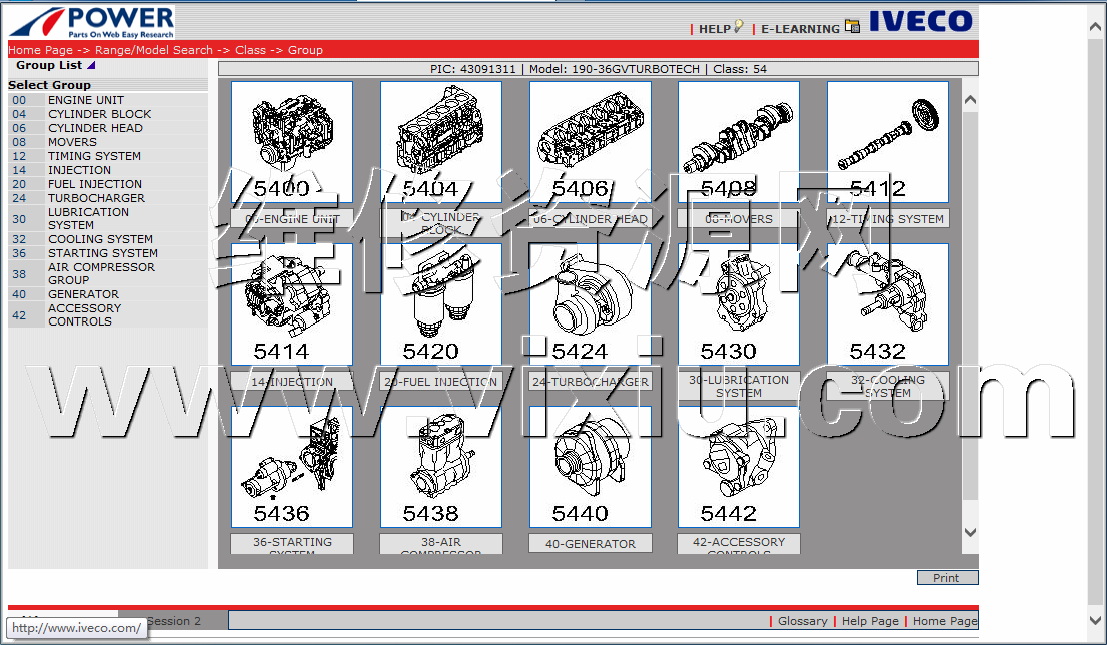Open the E-LEARNING folder icon

coord(852,27)
